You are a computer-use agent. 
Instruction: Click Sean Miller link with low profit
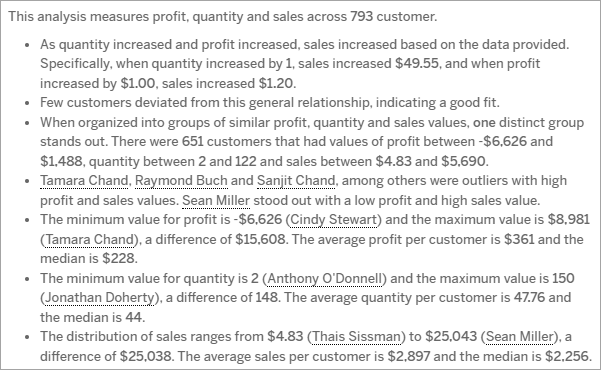(216, 200)
